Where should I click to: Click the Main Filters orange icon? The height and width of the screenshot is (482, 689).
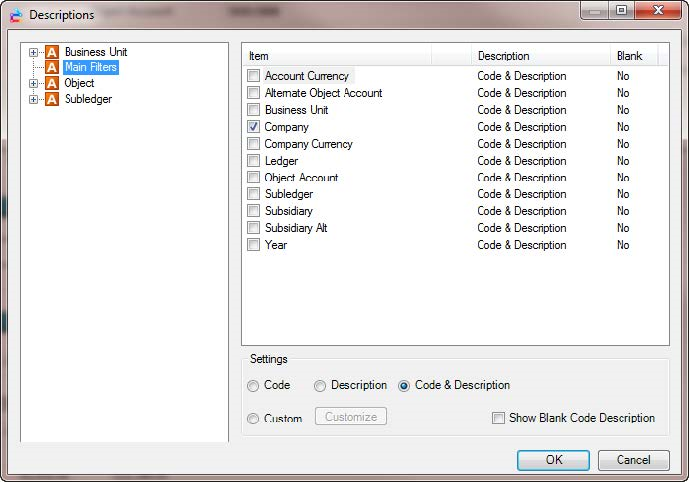pyautogui.click(x=52, y=68)
